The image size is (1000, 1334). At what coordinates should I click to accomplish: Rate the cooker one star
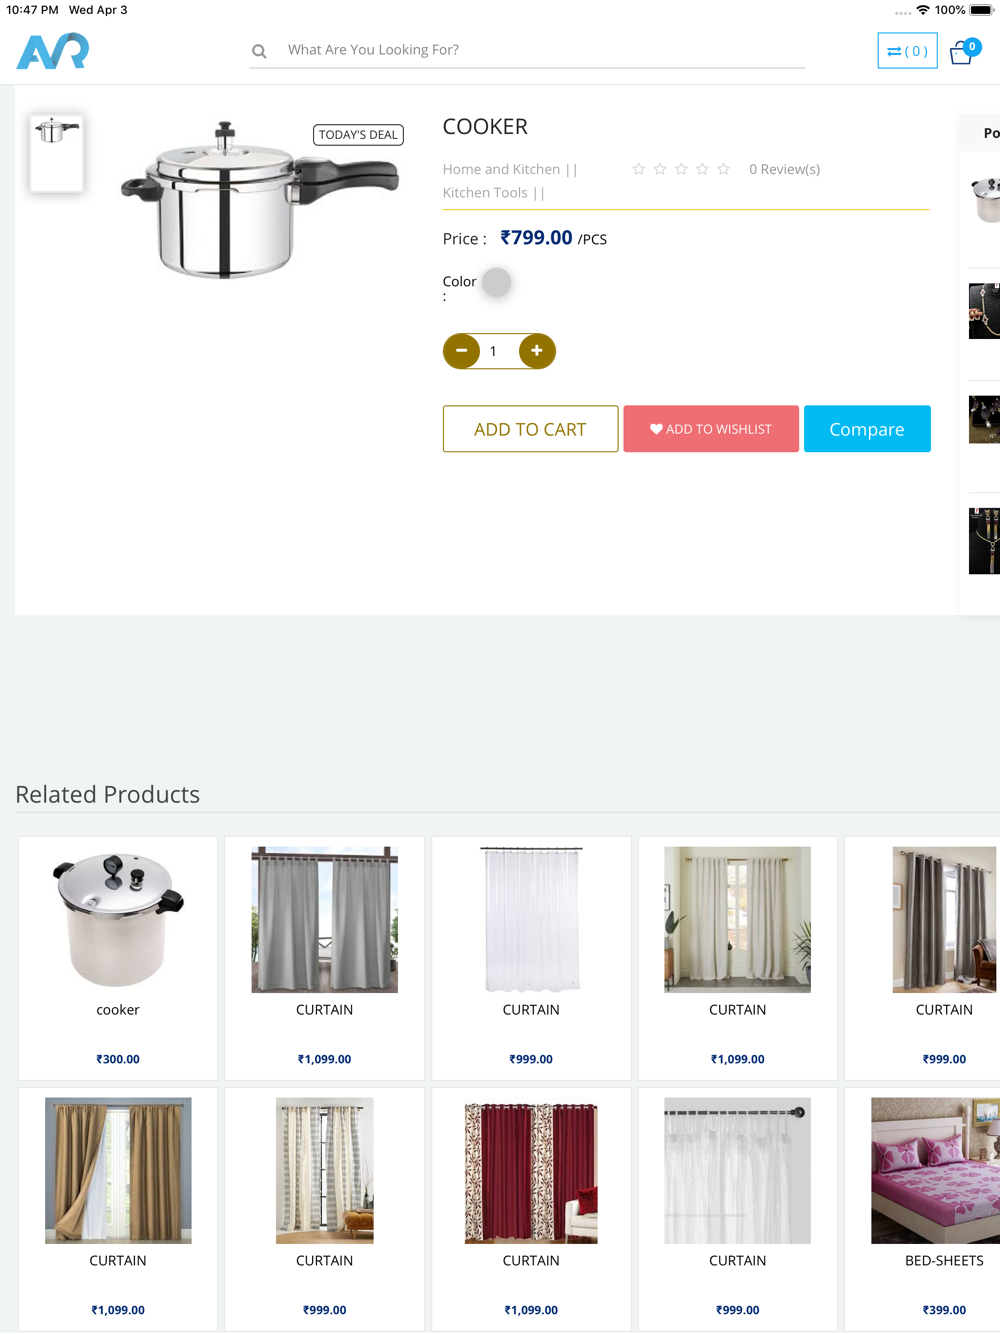[638, 169]
